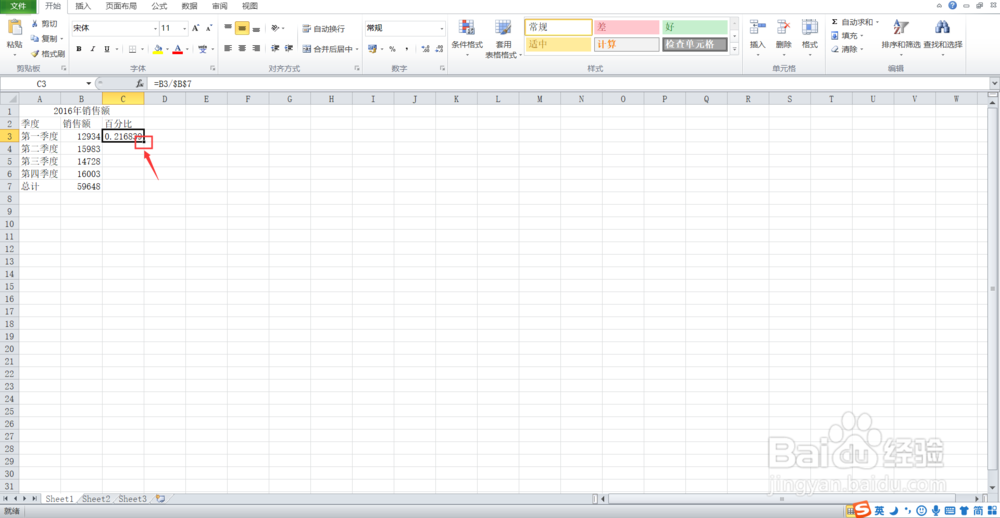Open Excel Help question mark icon

(952, 5)
